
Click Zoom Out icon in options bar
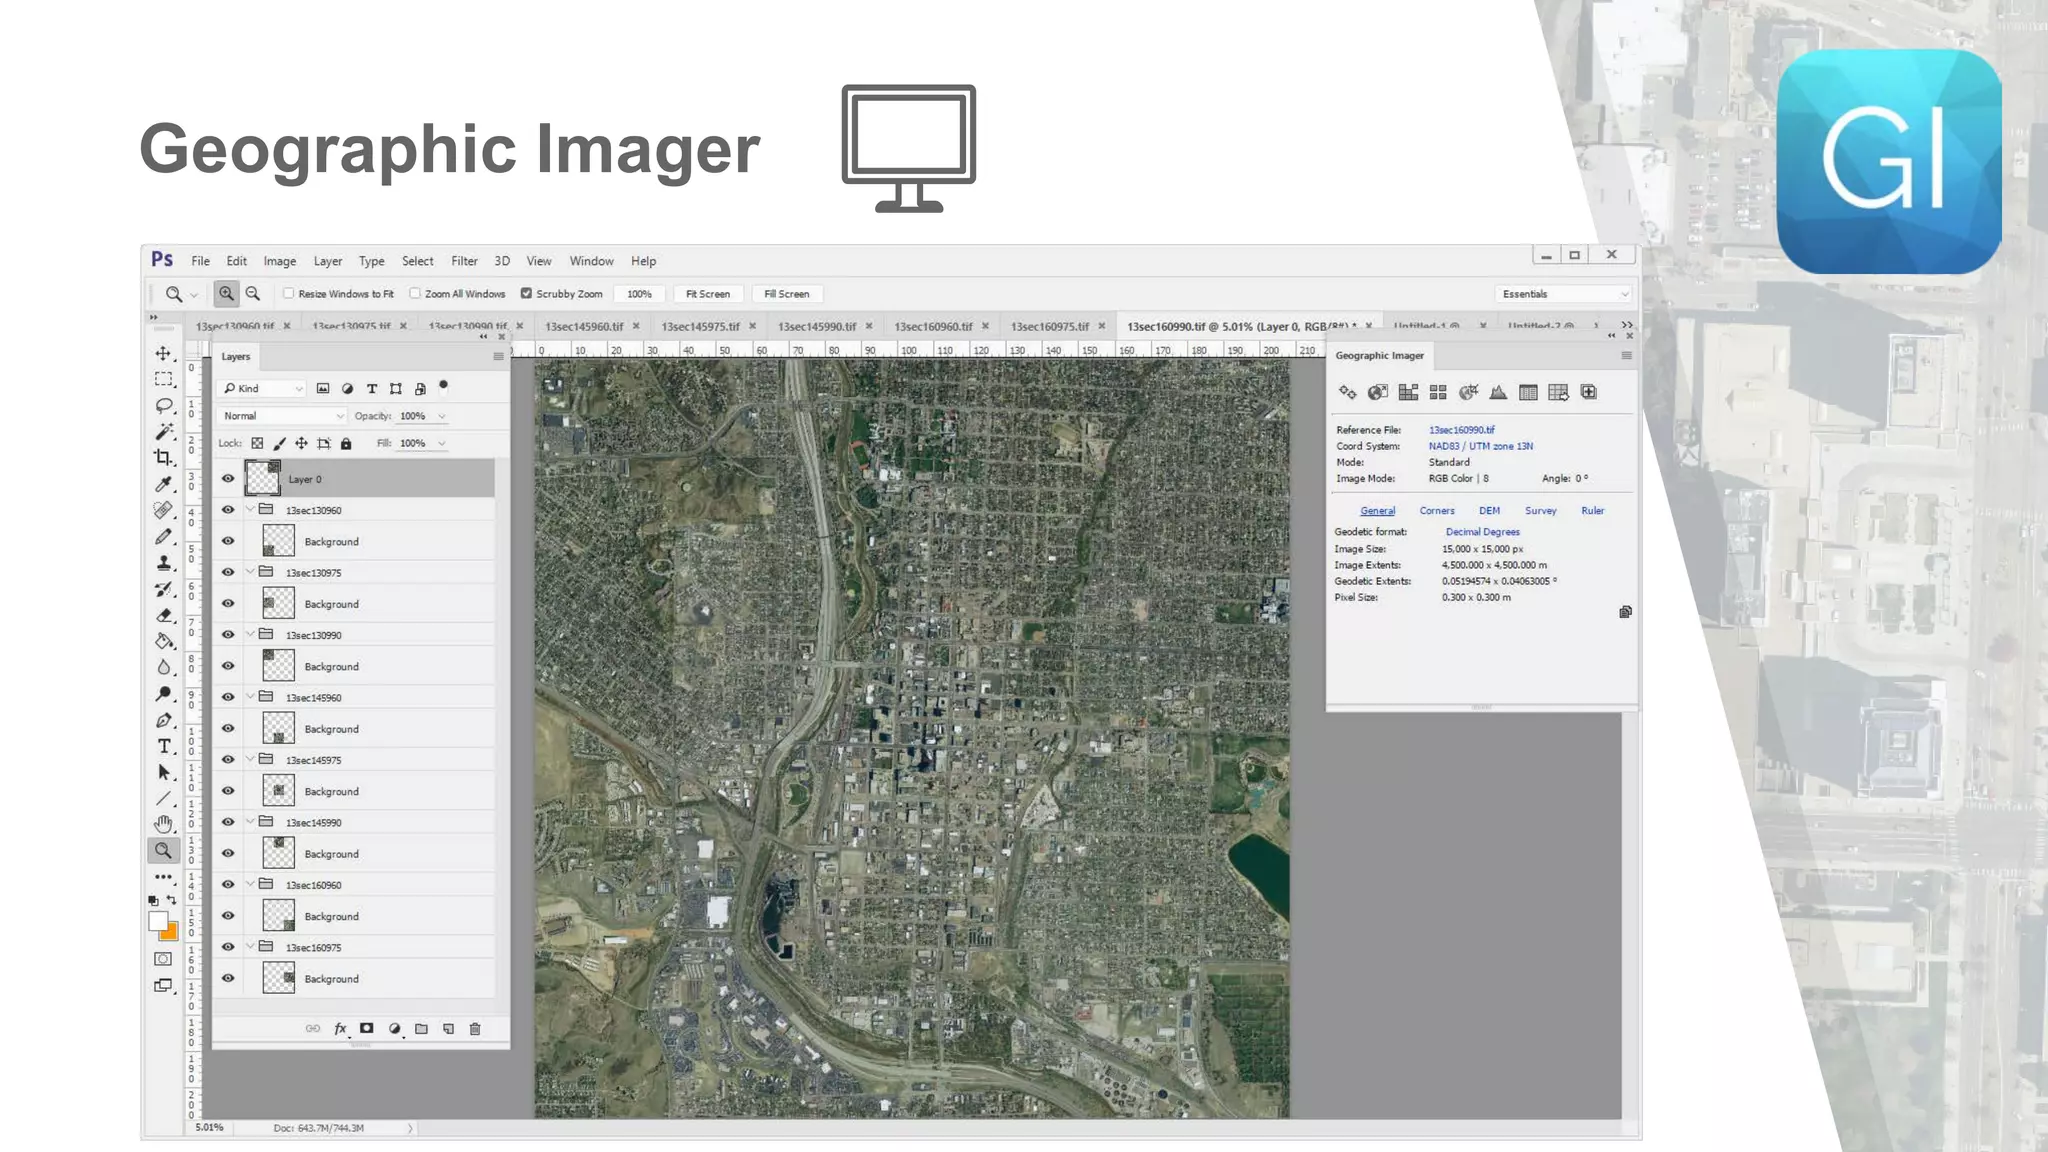(x=253, y=294)
